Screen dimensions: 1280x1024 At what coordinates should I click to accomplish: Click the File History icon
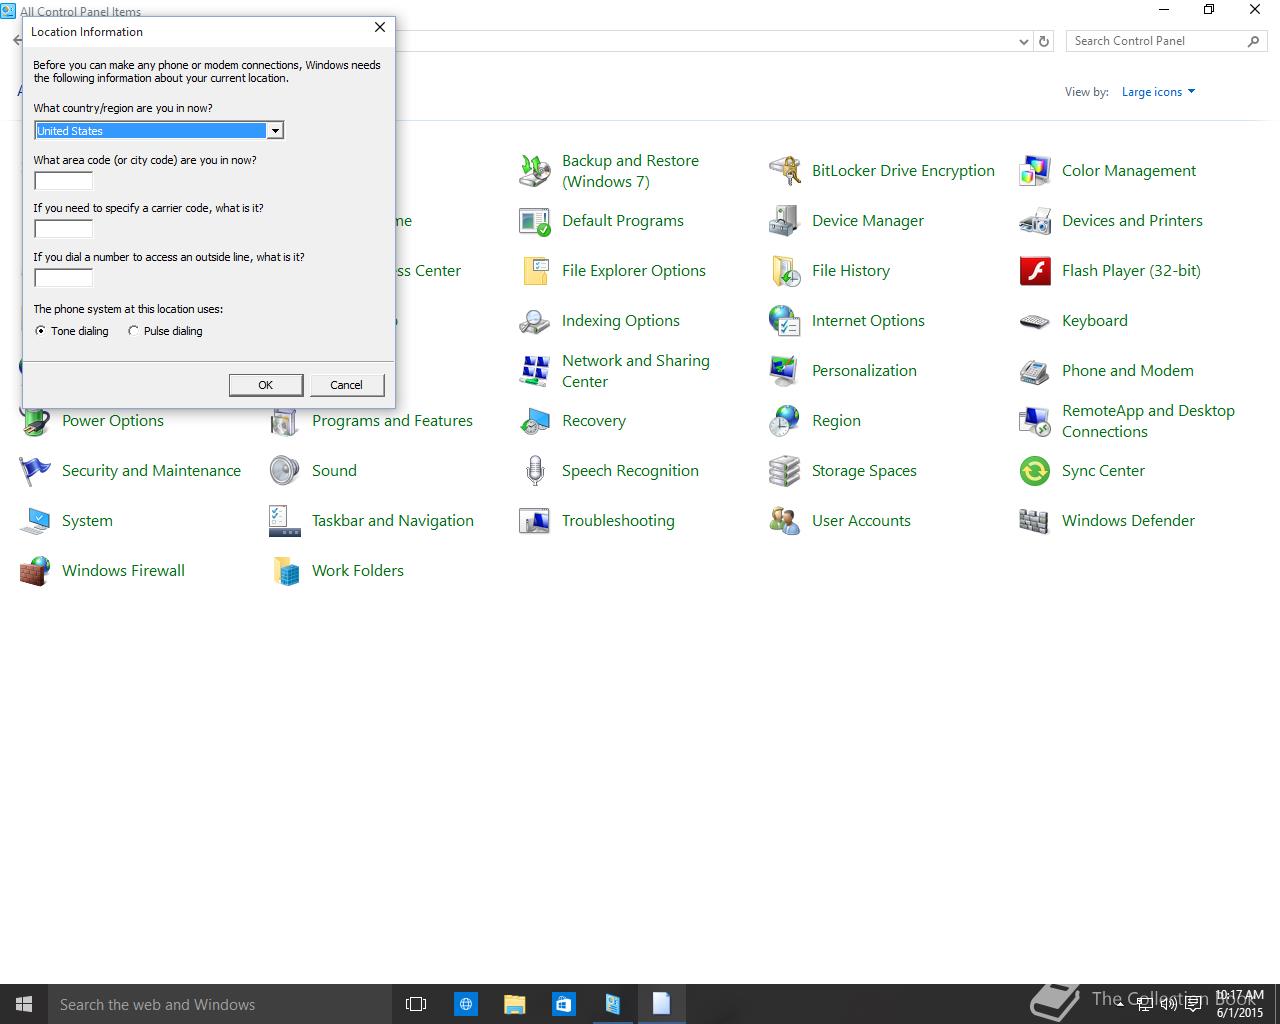(785, 271)
